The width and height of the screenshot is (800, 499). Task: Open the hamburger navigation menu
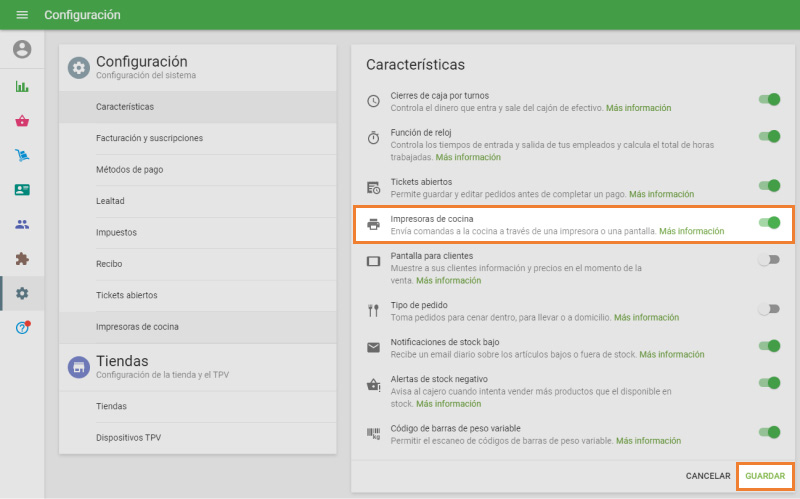[22, 15]
